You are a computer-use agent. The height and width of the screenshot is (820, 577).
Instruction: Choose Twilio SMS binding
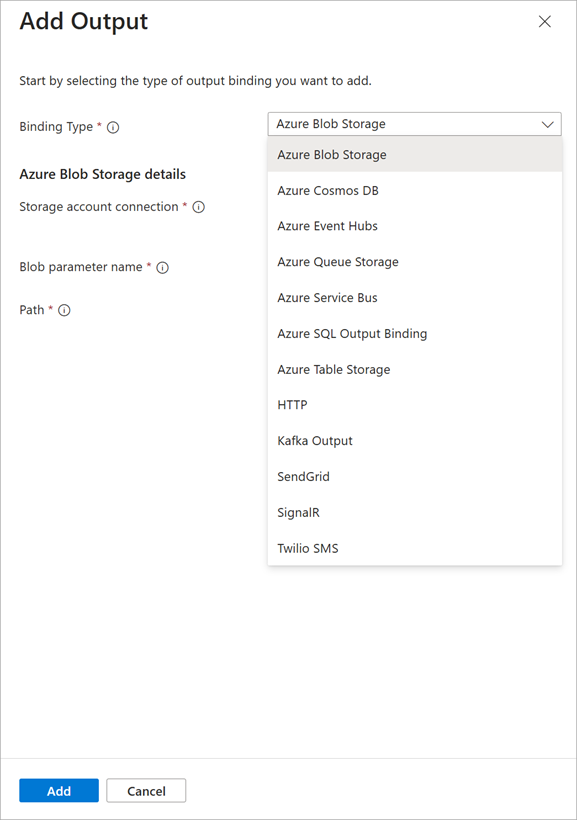[x=415, y=548]
